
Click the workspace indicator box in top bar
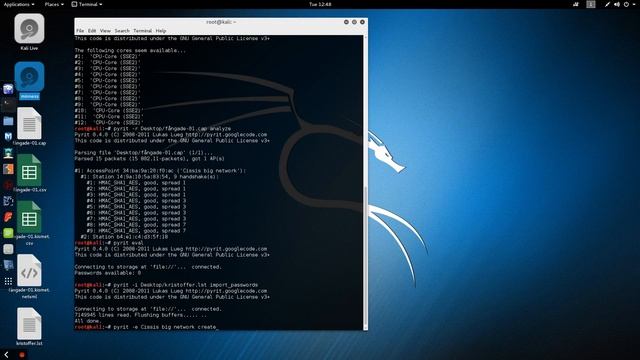pos(591,4)
